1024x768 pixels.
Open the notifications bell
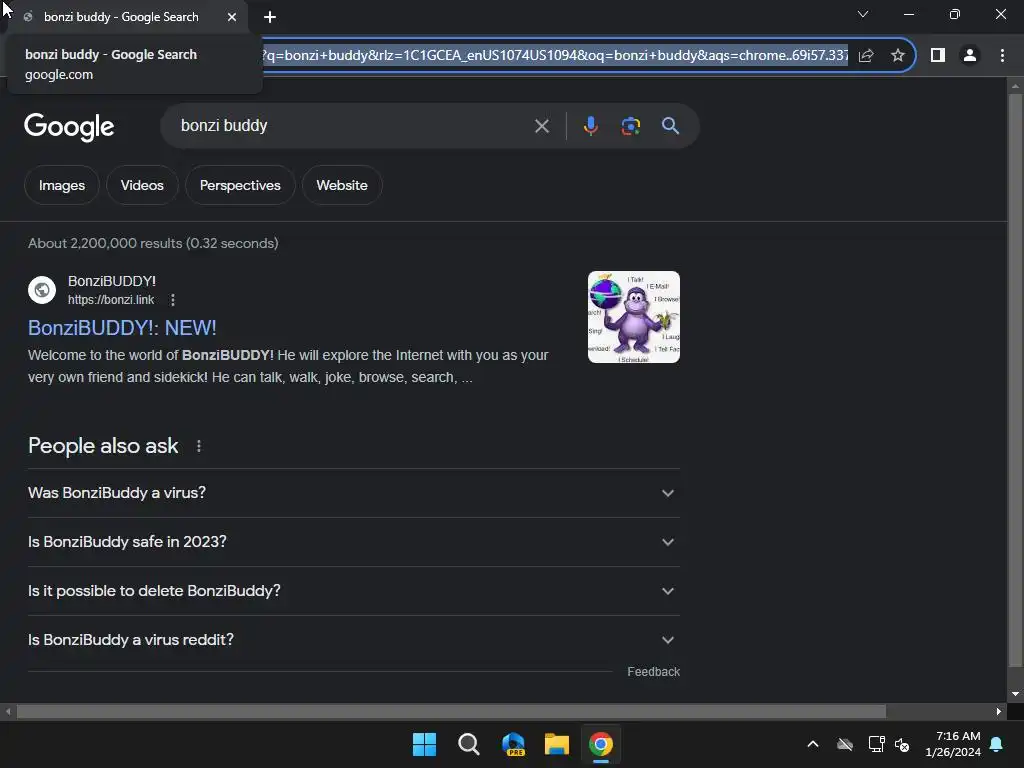coord(997,744)
